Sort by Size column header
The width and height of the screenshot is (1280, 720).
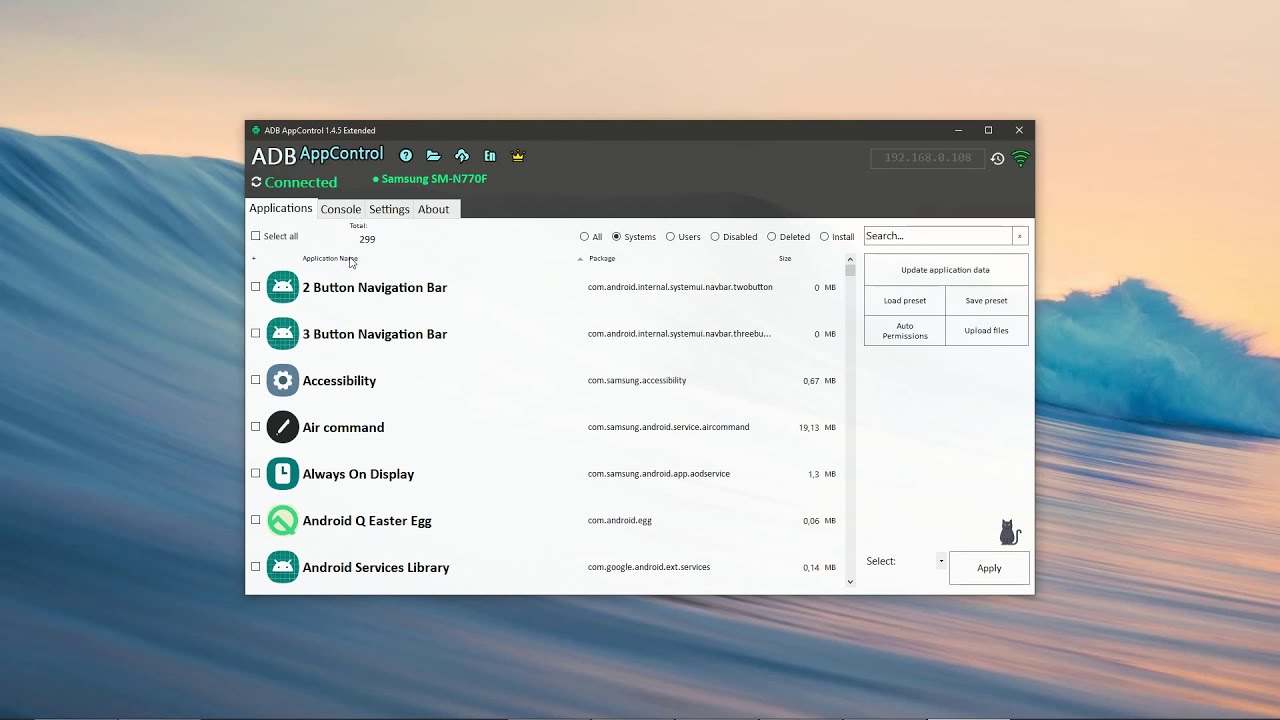(785, 259)
